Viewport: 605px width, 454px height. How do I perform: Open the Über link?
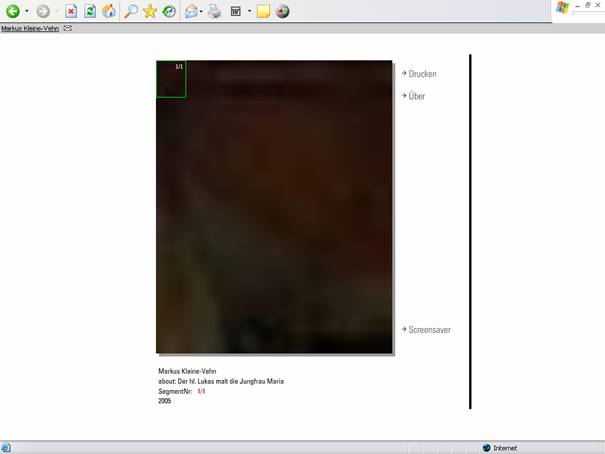[417, 96]
